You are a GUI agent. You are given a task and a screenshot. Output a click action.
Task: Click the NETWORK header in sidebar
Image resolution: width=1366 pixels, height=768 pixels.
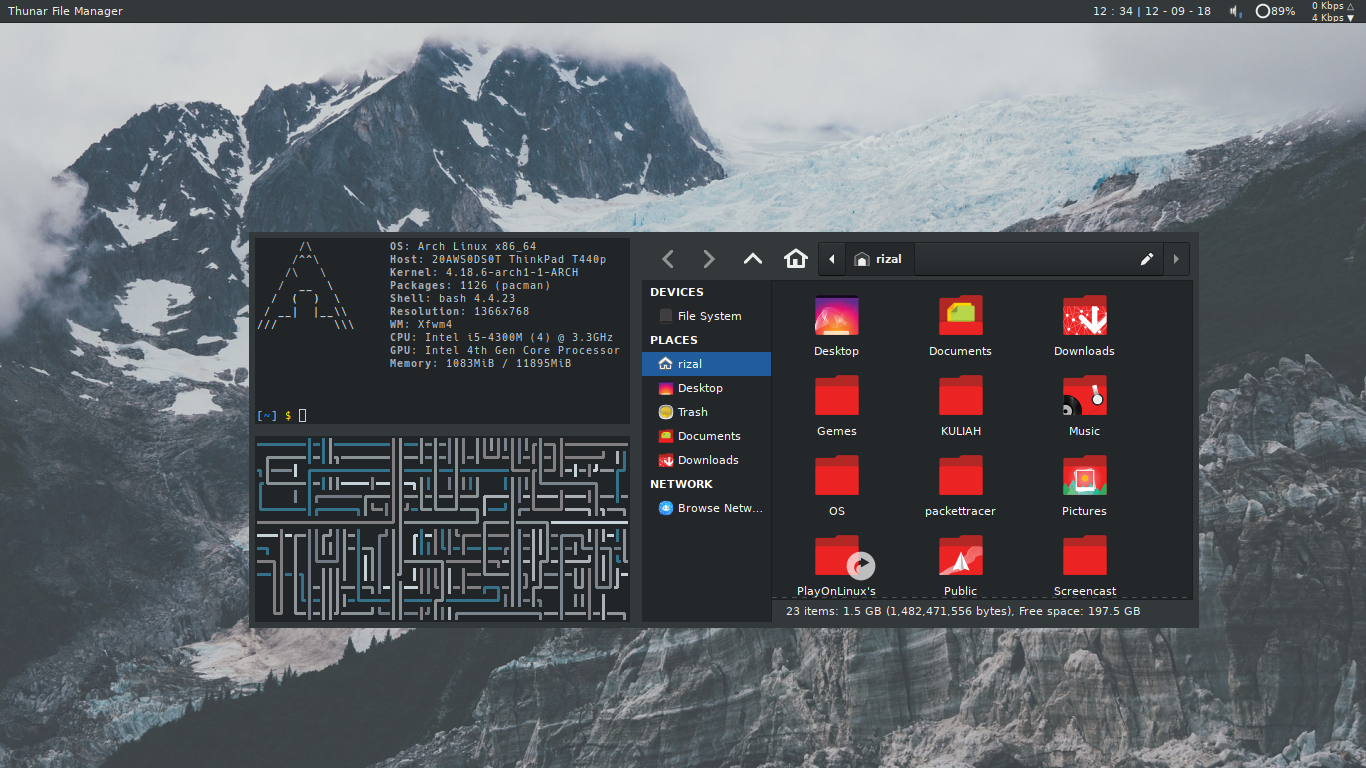pos(681,484)
